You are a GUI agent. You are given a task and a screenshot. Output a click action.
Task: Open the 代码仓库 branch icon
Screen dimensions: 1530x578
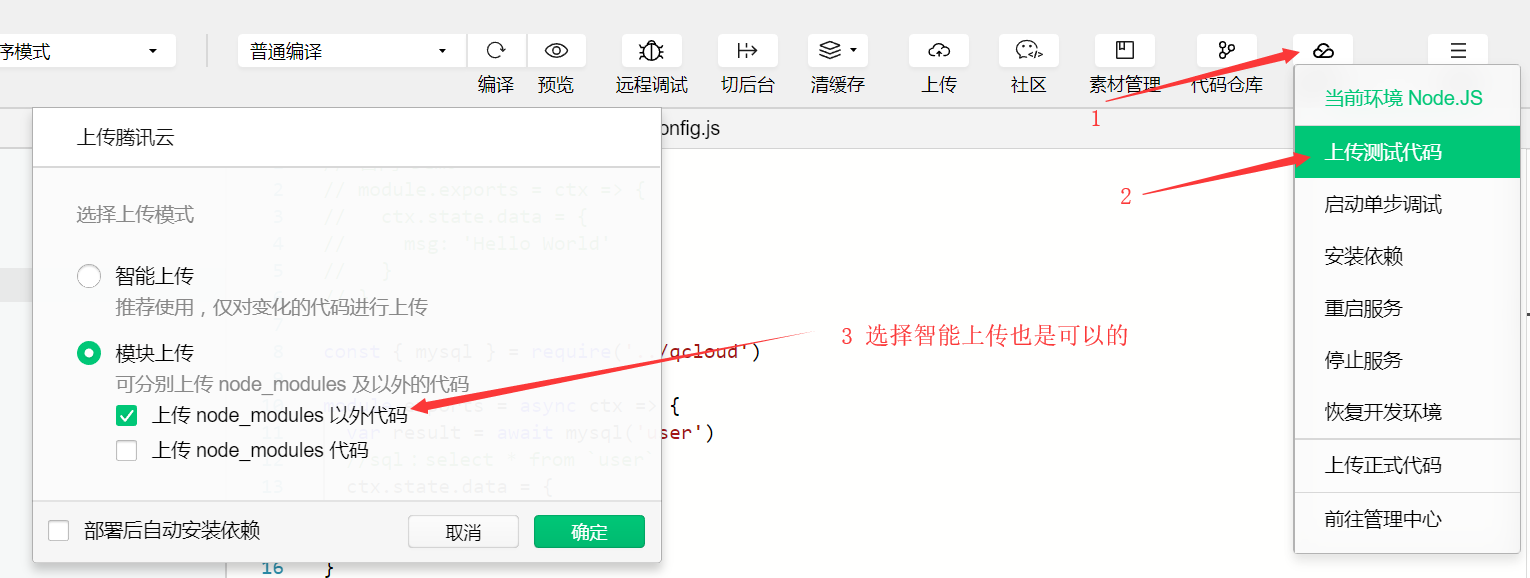click(1227, 51)
